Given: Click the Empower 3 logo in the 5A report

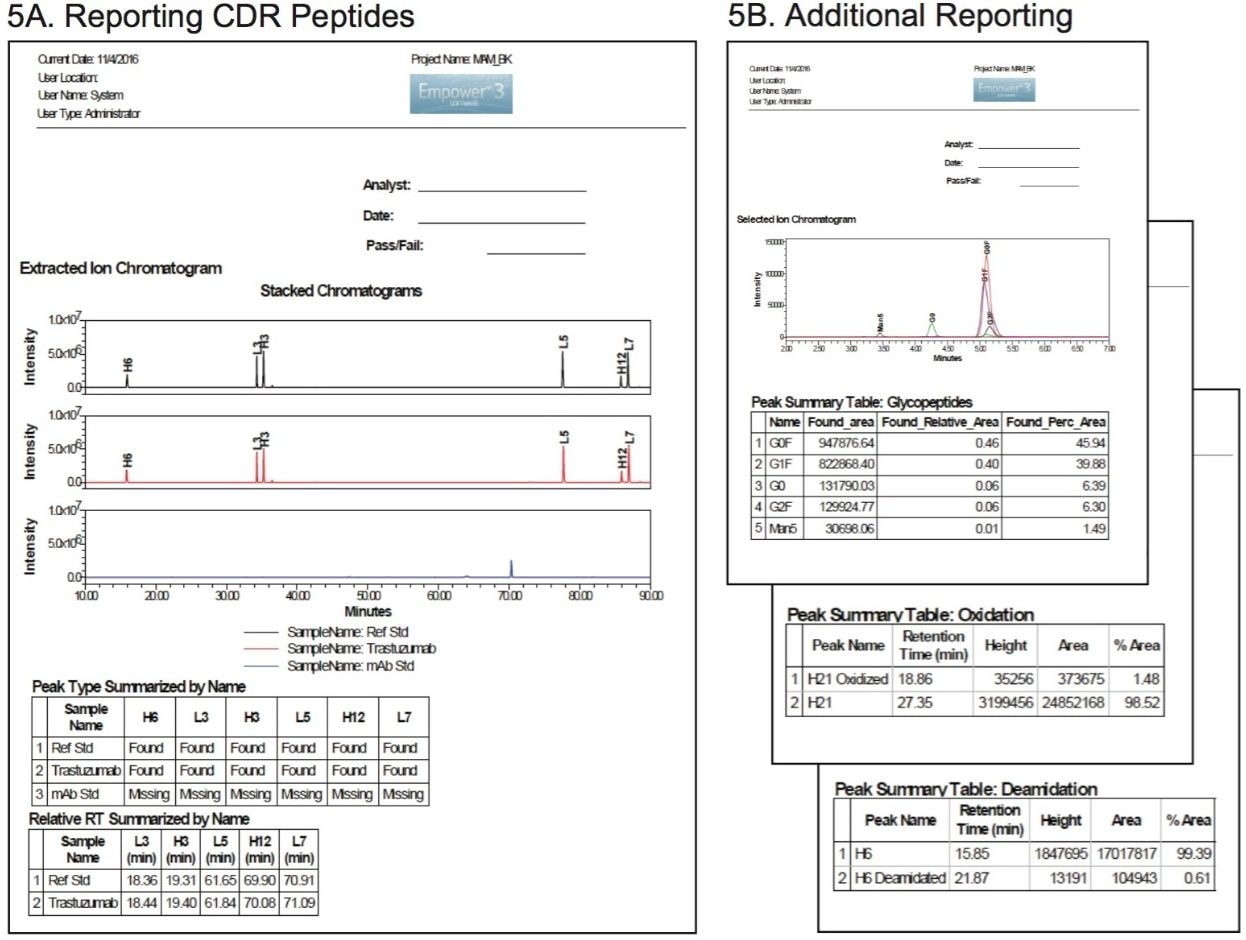Looking at the screenshot, I should (x=461, y=93).
